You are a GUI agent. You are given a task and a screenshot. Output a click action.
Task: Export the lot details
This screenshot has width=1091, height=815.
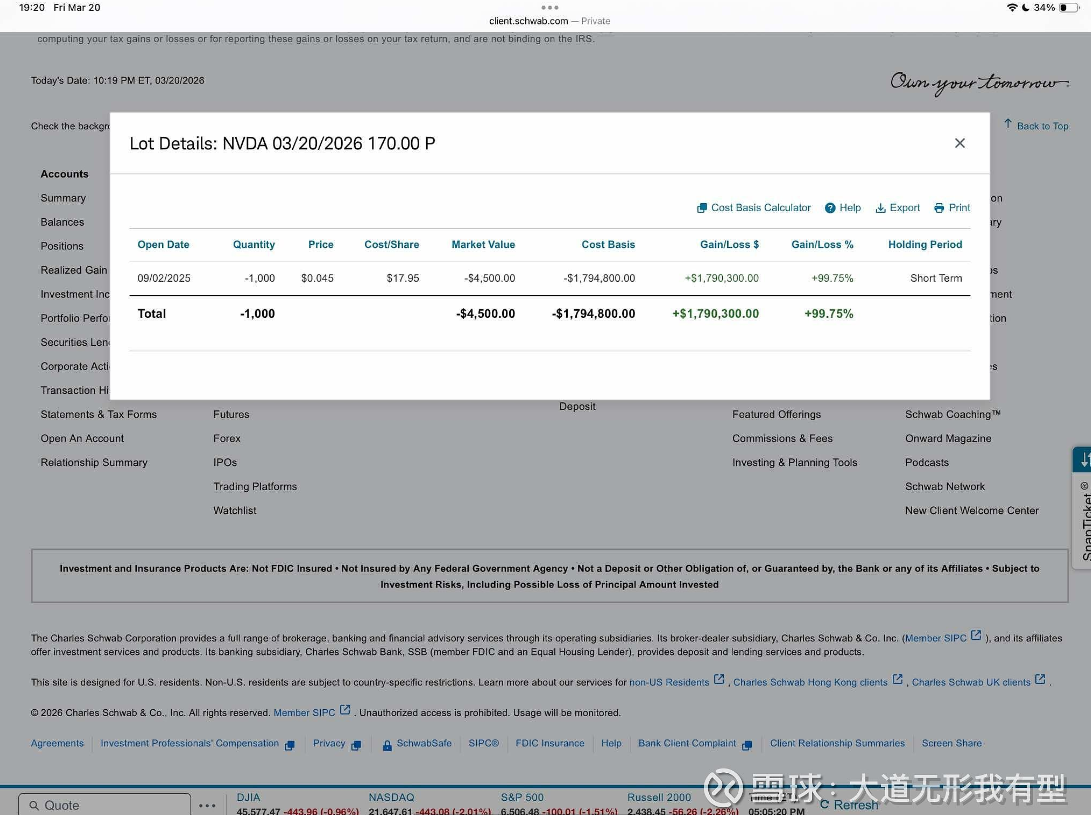[x=897, y=208]
